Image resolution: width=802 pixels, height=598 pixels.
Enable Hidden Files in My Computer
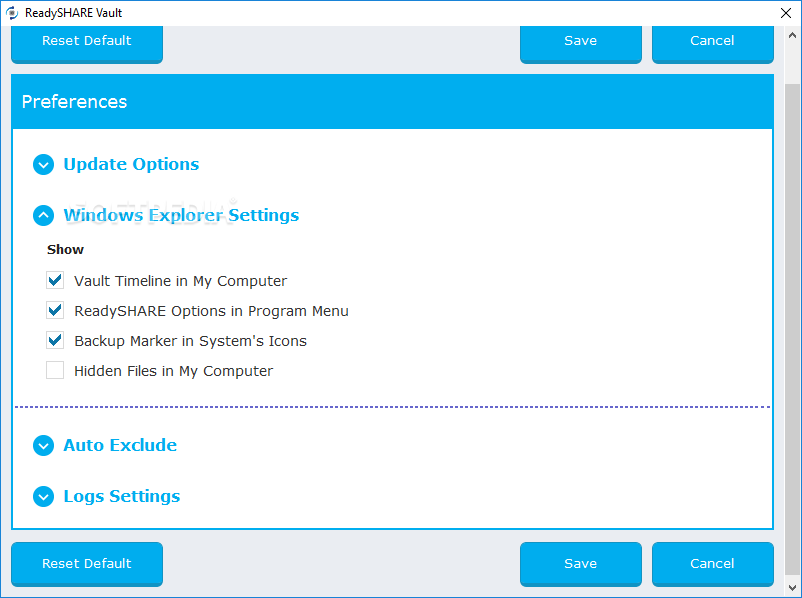click(55, 370)
